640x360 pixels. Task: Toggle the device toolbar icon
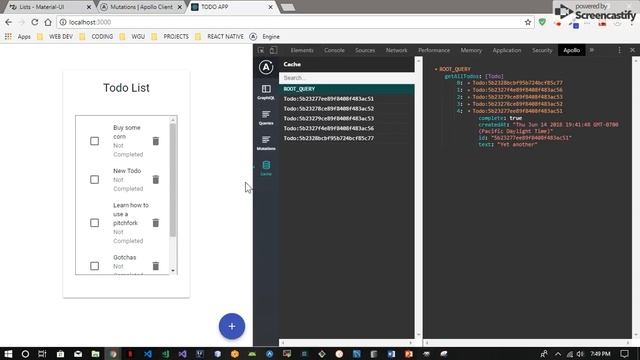point(273,50)
